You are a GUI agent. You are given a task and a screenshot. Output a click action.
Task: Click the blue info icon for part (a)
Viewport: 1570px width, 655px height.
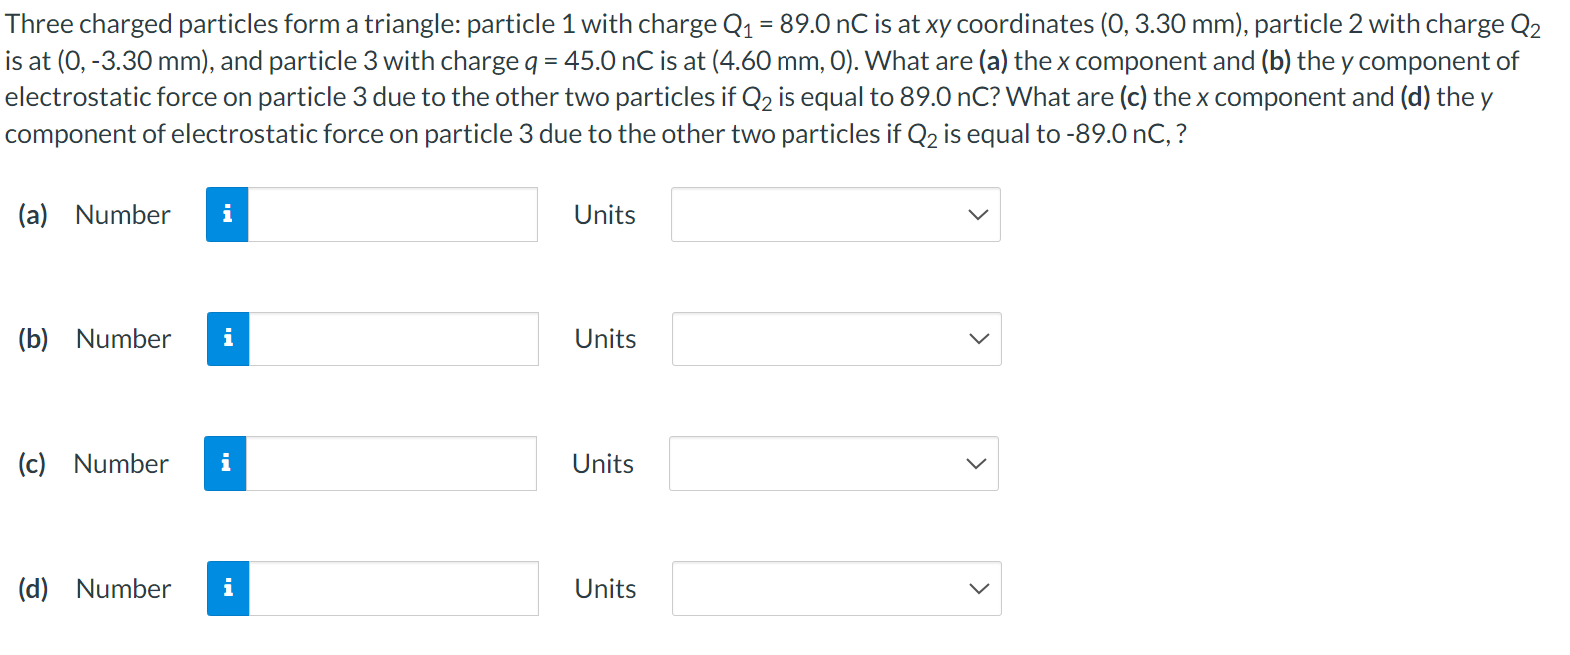click(227, 214)
